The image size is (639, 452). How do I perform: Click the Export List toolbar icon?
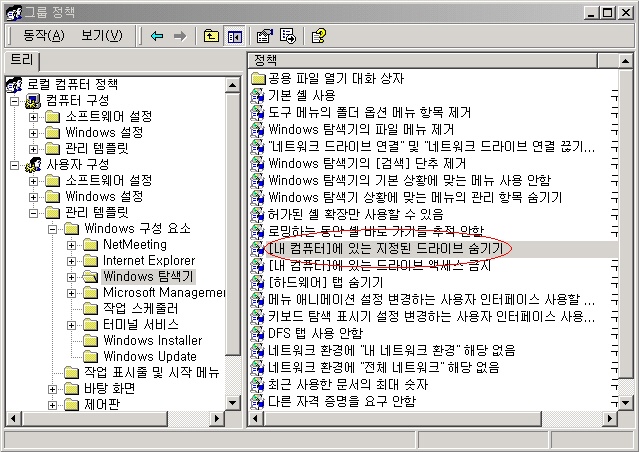click(x=288, y=36)
